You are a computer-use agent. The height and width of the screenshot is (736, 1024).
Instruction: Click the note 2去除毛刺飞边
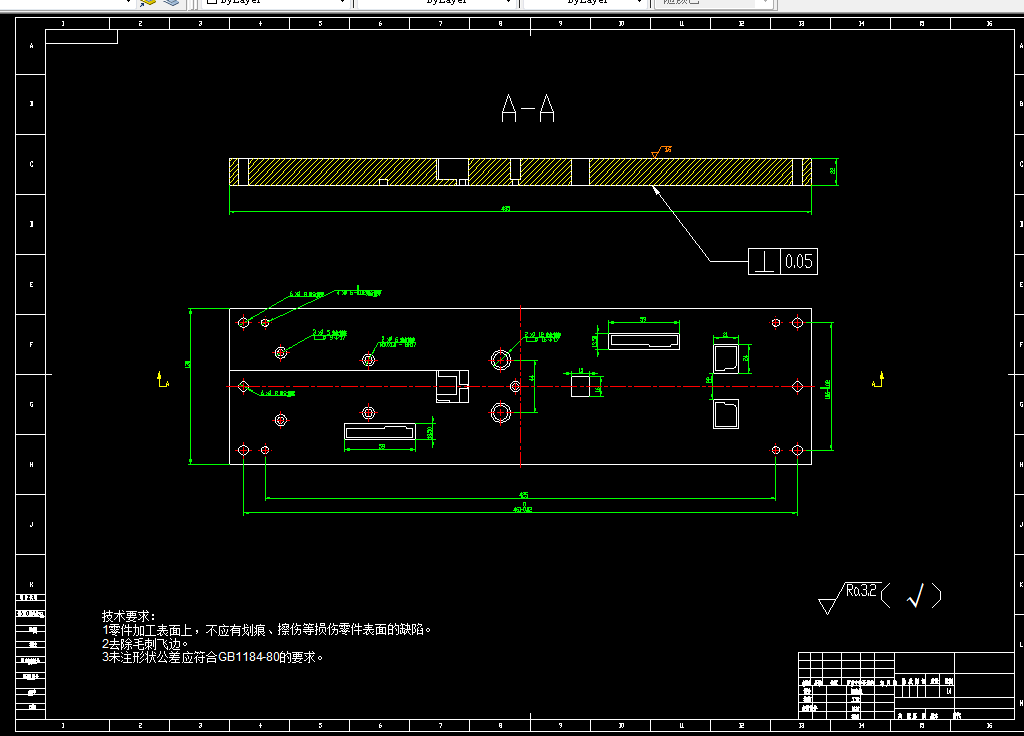click(145, 643)
